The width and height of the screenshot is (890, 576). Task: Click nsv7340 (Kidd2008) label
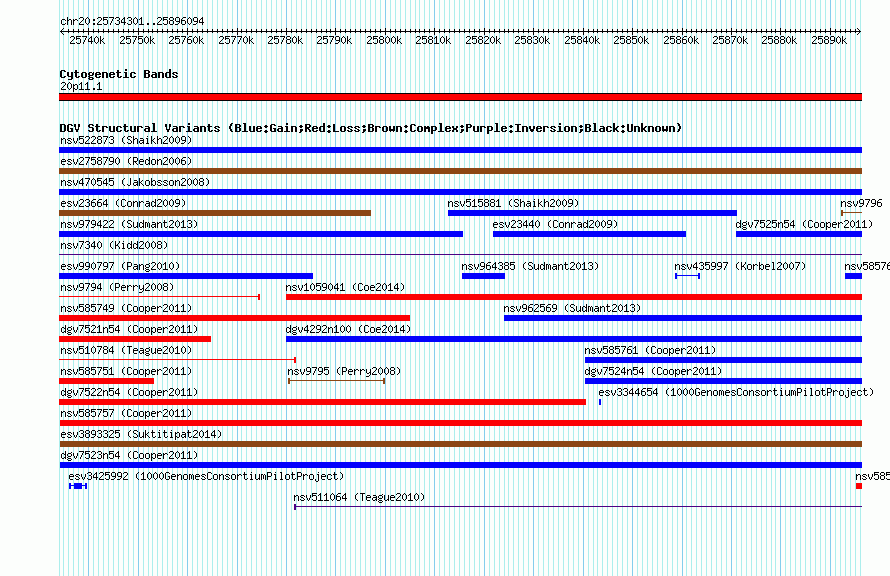[114, 245]
